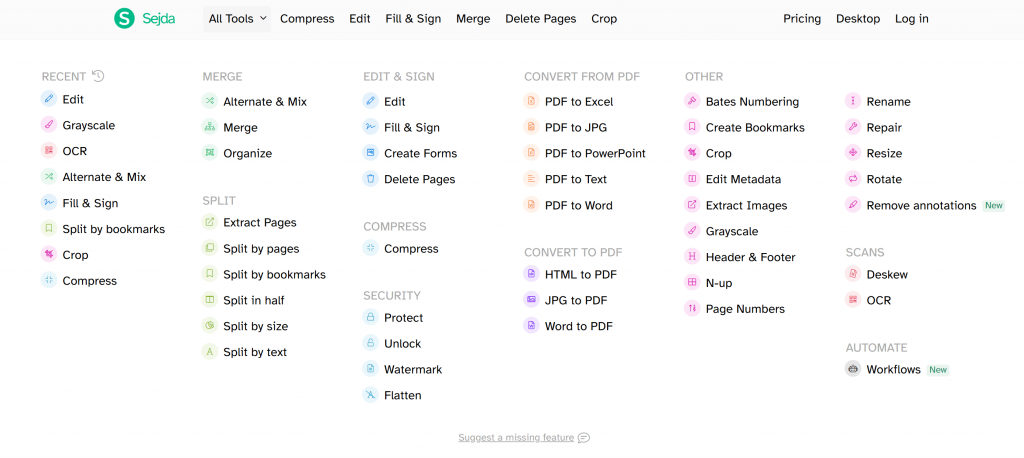The height and width of the screenshot is (458, 1024).
Task: Click the recent history clock icon
Action: 98,76
